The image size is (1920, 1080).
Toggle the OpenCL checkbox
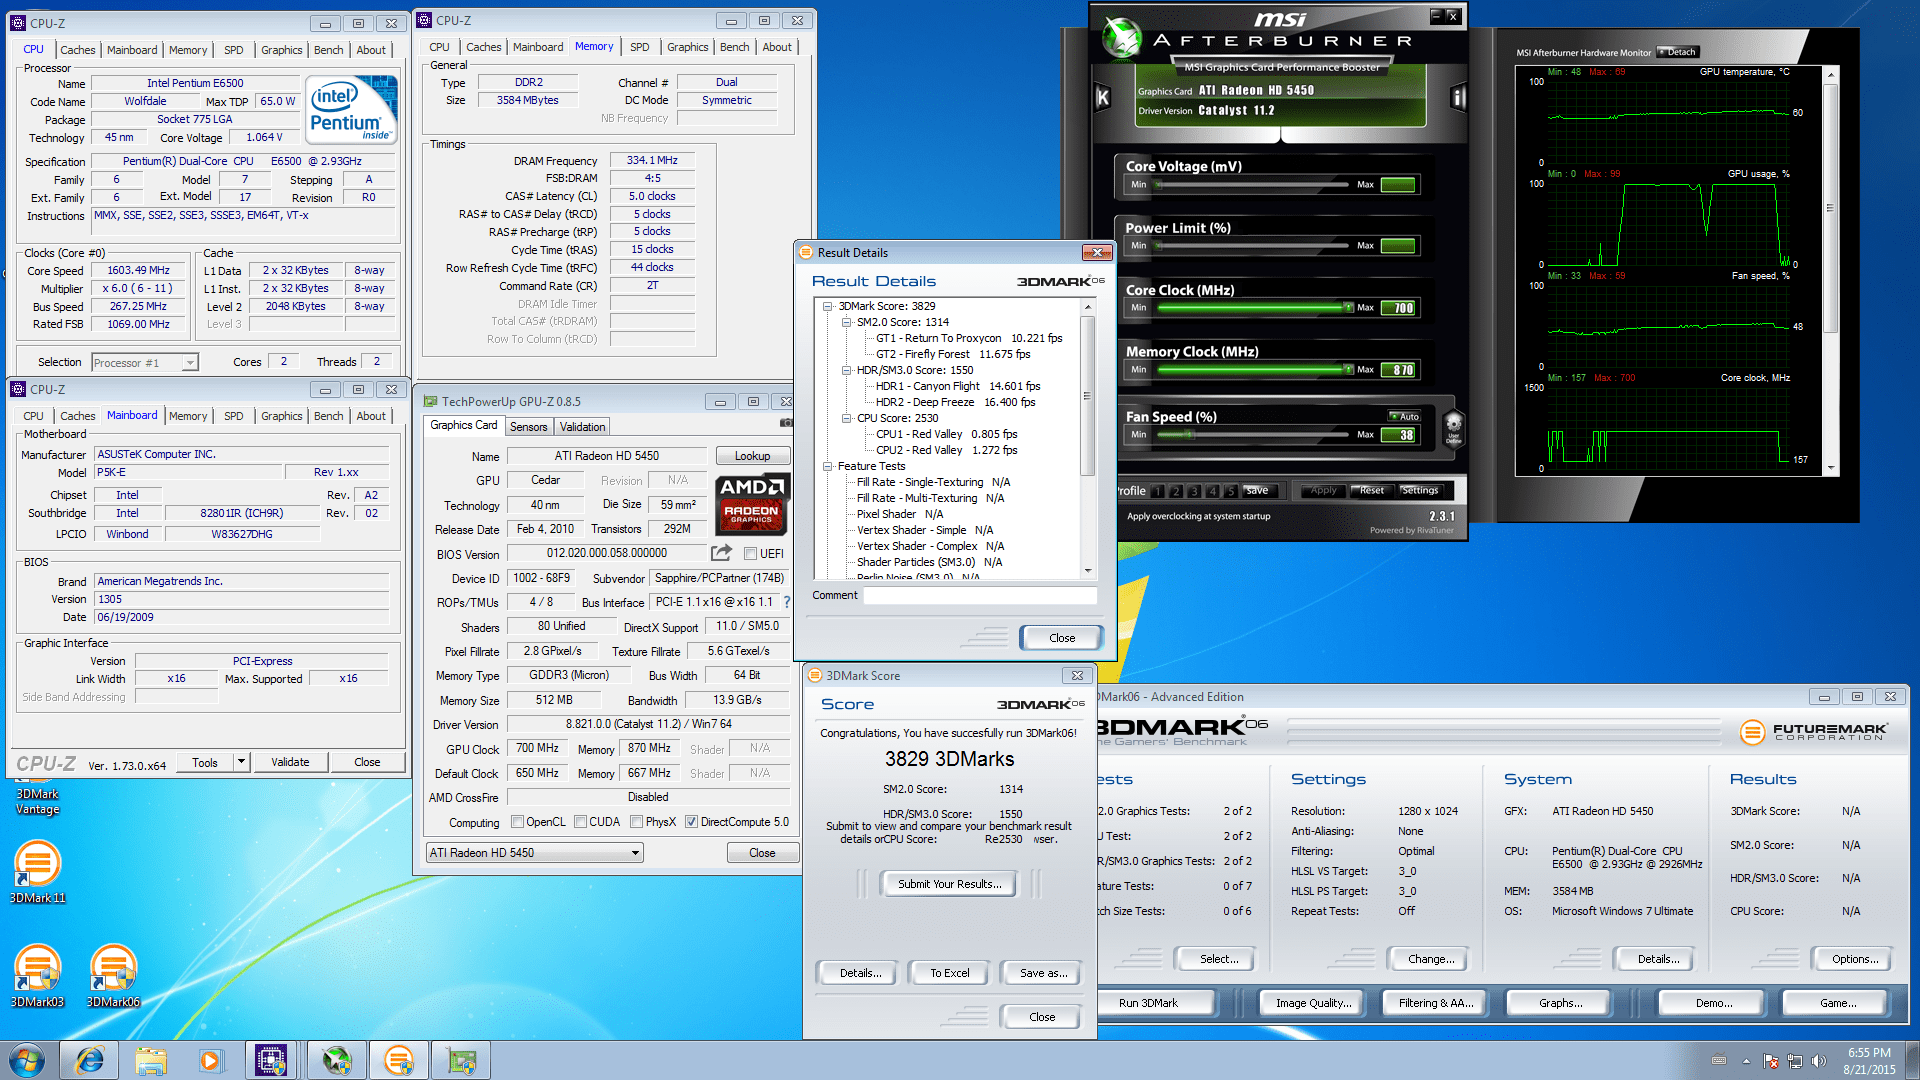(x=517, y=822)
